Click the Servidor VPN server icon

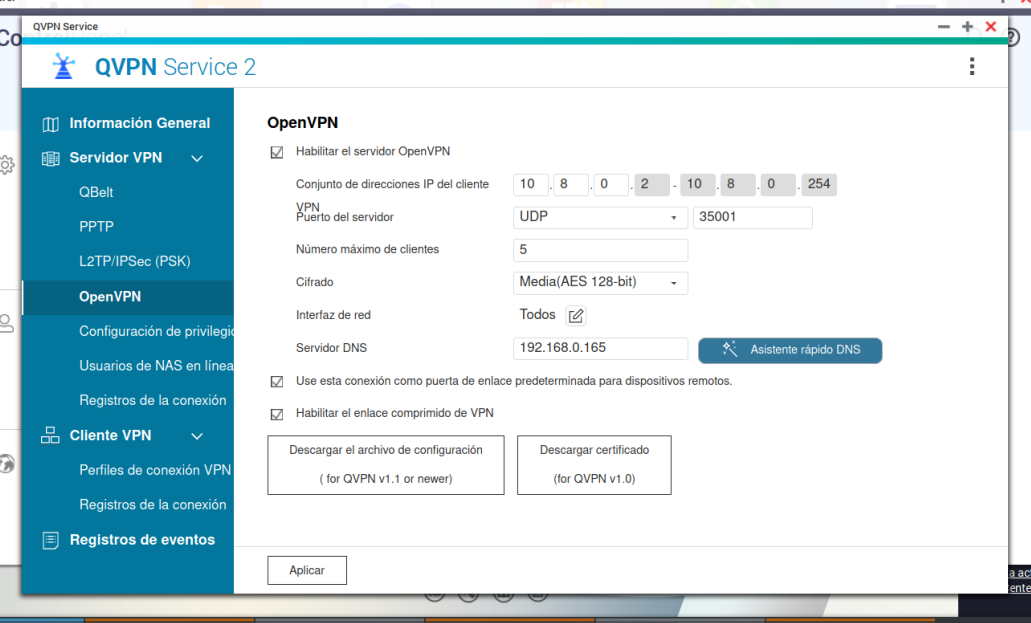[x=51, y=158]
